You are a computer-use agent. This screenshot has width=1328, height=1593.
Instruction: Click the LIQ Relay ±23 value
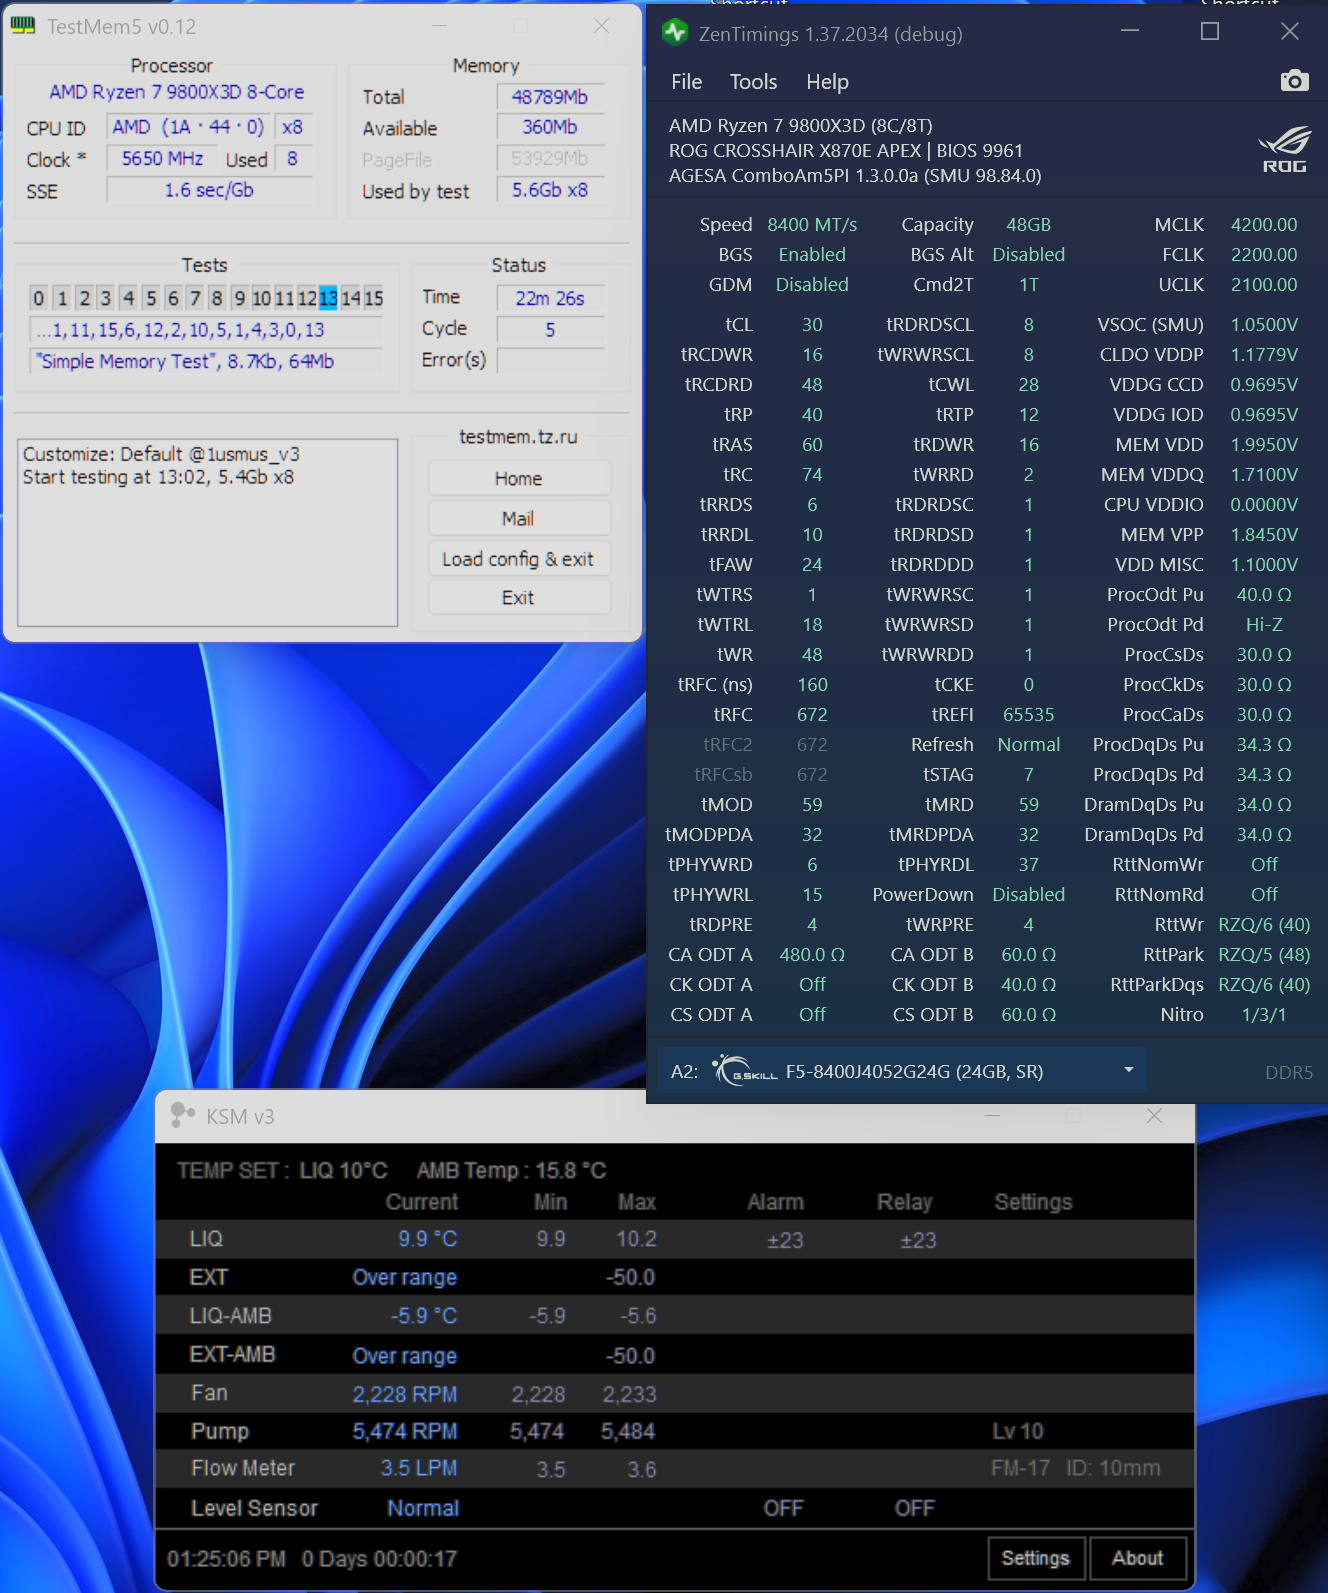[x=918, y=1240]
